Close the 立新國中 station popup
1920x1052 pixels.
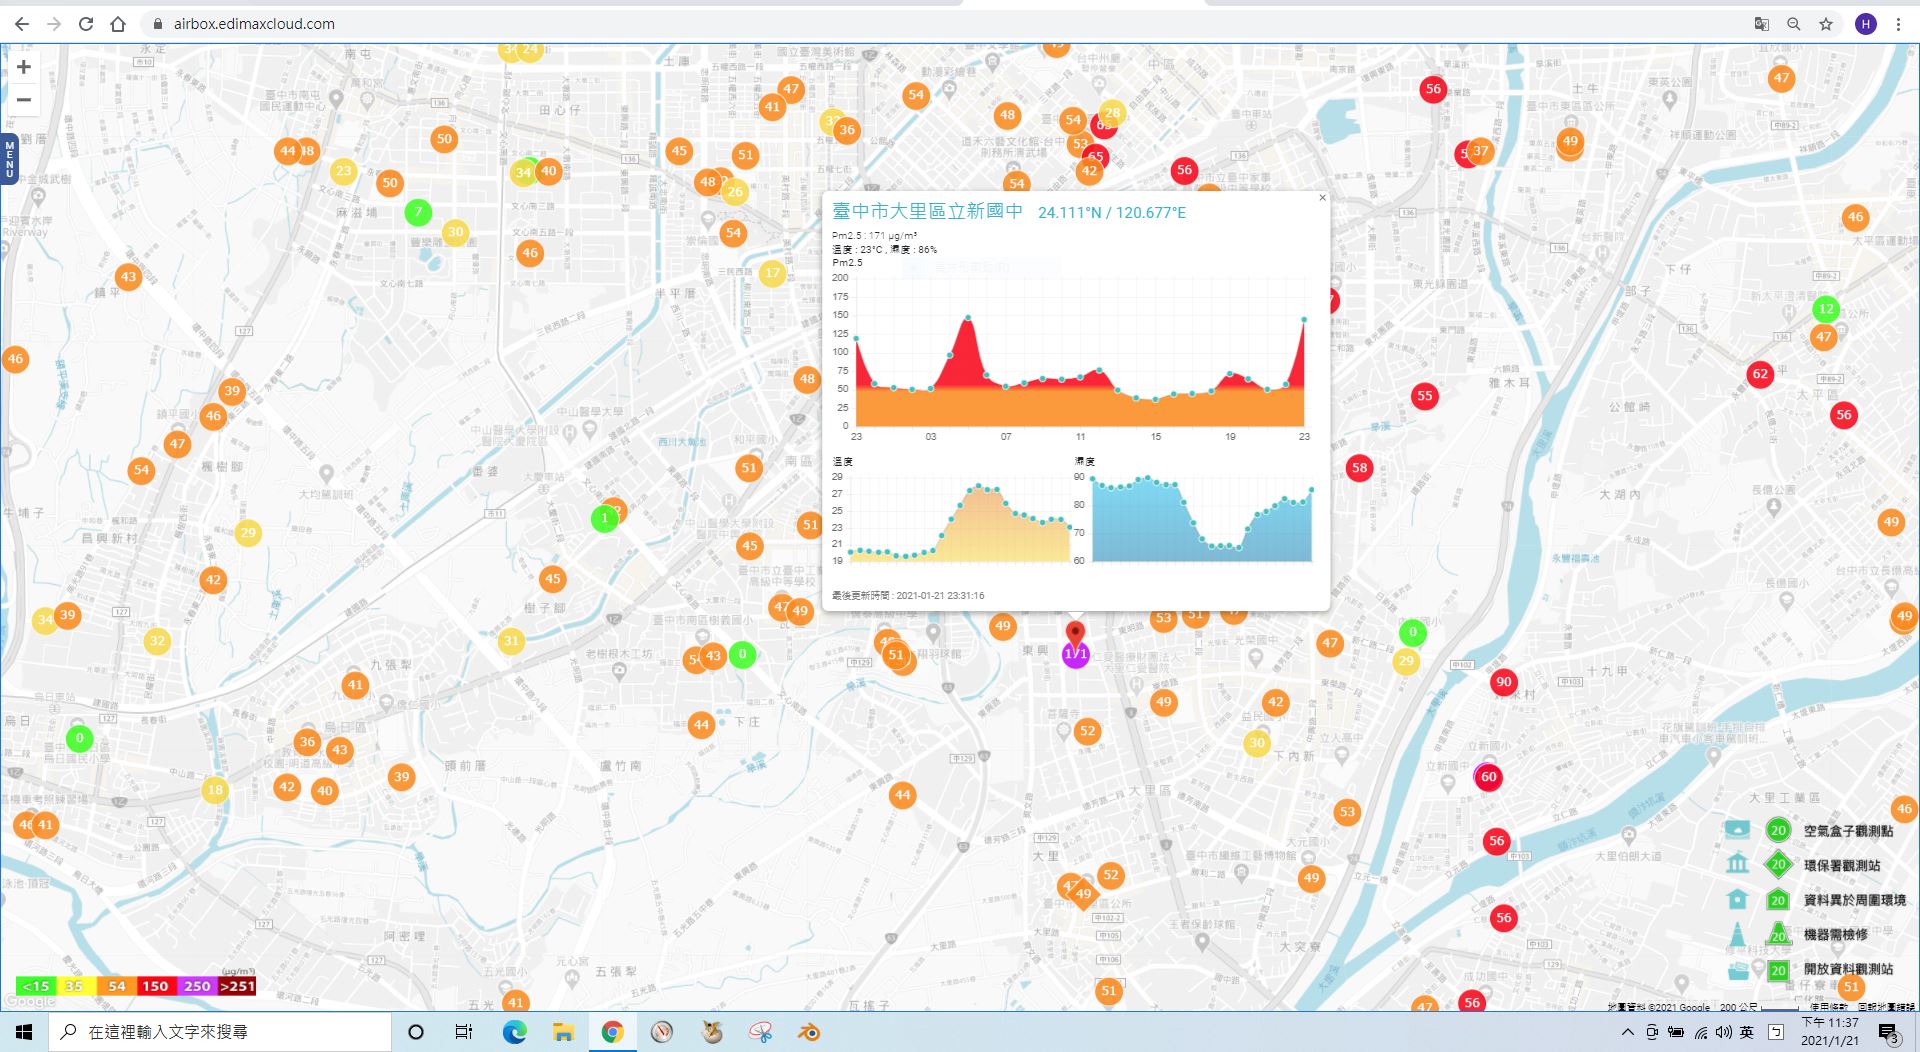point(1322,198)
